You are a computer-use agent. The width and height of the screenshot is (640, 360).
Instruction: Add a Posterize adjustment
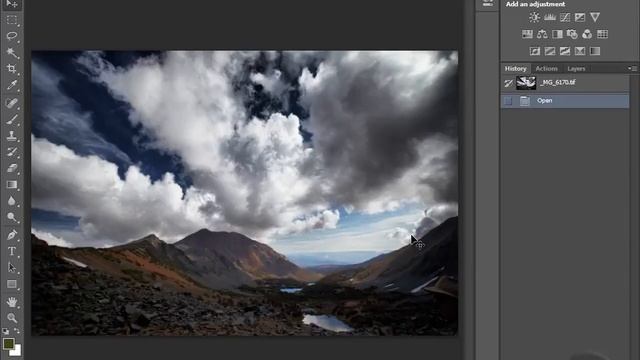click(550, 51)
